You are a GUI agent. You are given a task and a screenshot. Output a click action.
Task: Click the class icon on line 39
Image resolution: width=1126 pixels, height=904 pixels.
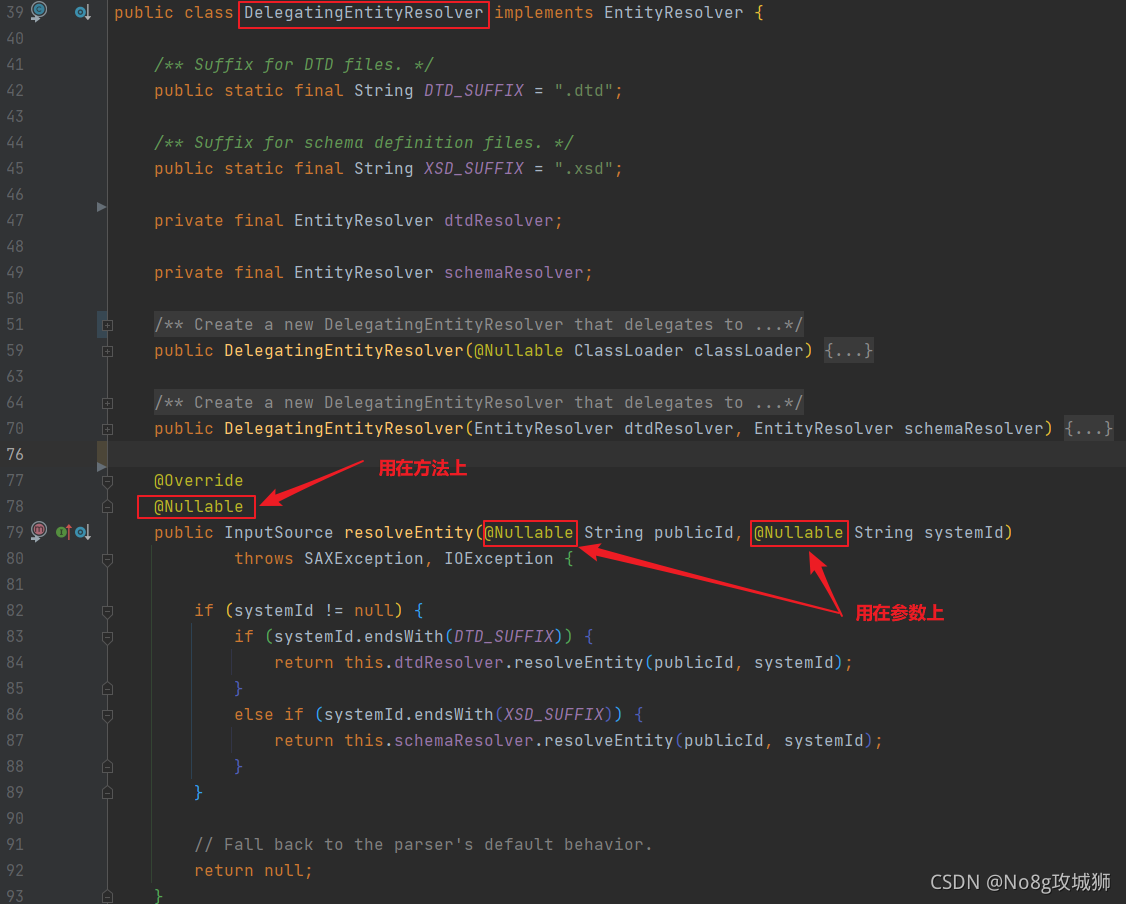(39, 11)
